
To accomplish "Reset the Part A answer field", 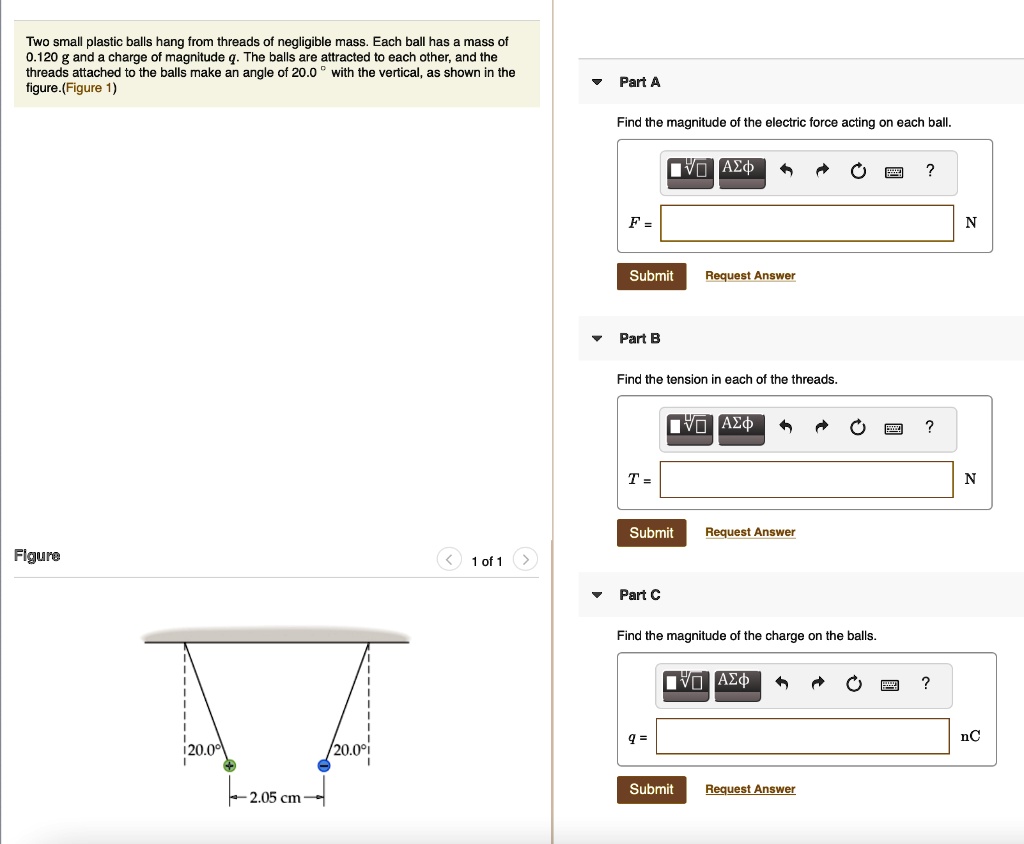I will pos(858,171).
